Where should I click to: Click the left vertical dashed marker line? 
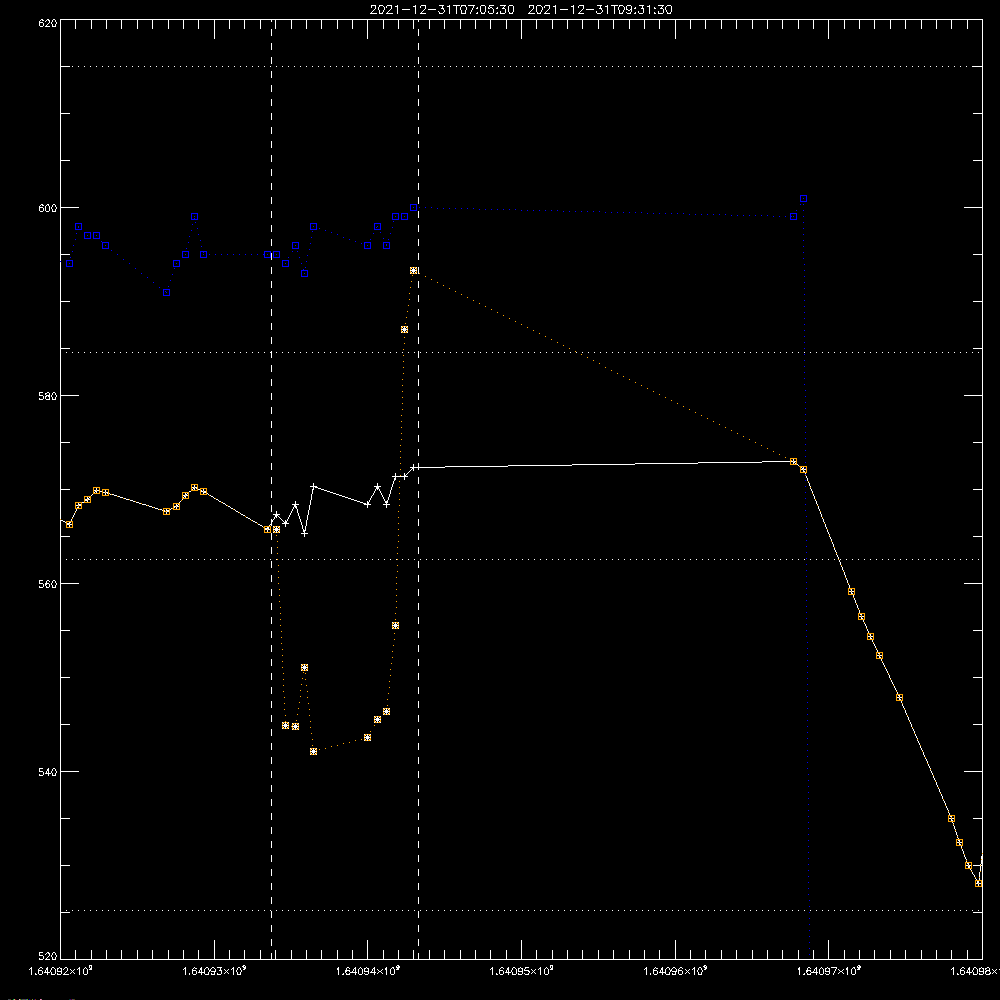click(272, 488)
